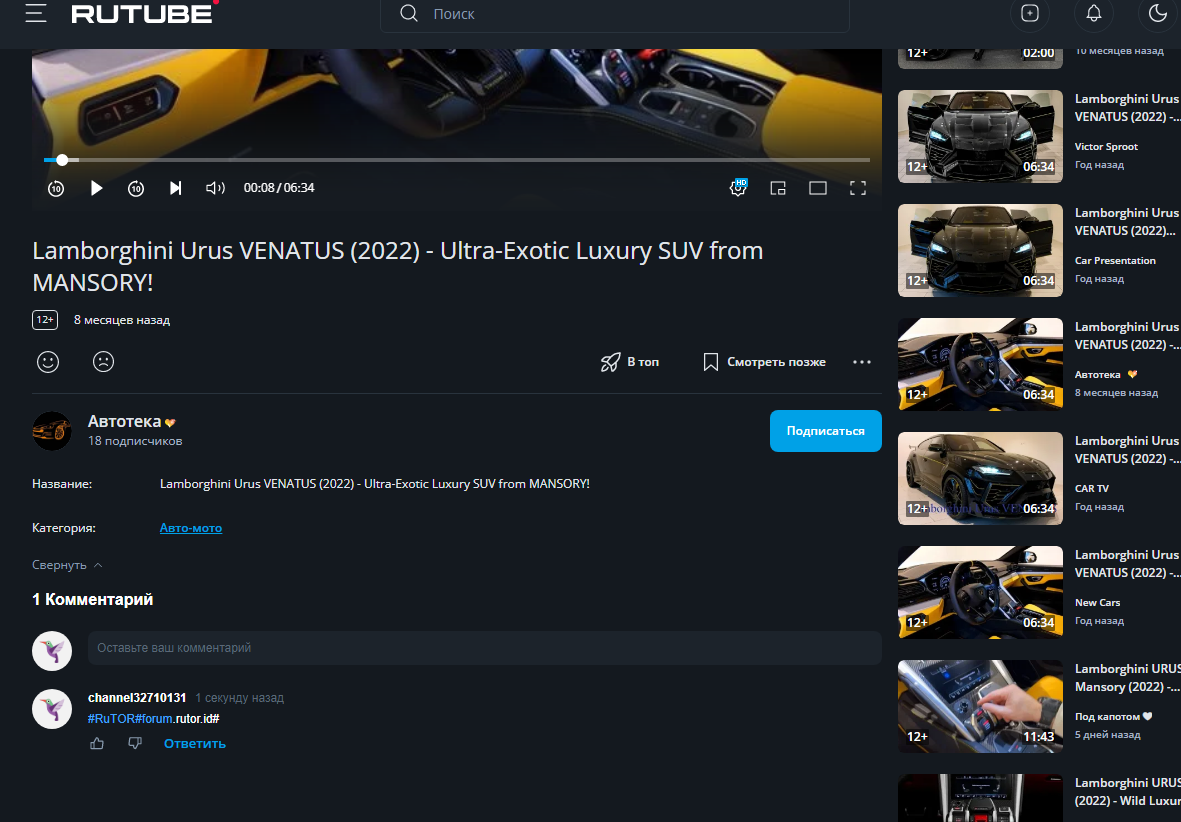
Task: Open the Под капотом video thumbnail
Action: pyautogui.click(x=980, y=707)
